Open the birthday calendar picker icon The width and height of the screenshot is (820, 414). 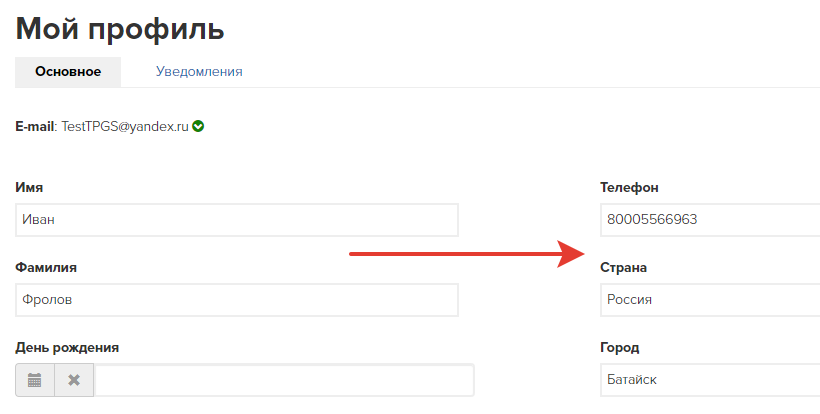click(35, 380)
